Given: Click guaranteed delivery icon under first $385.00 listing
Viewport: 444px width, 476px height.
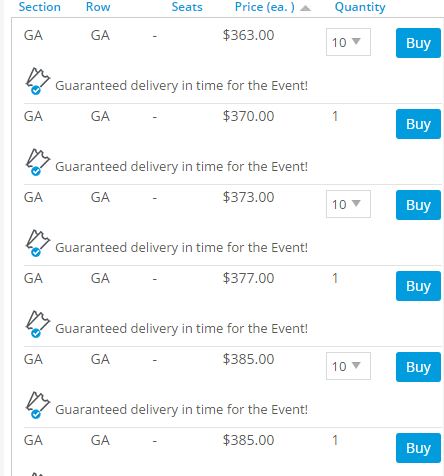Looking at the screenshot, I should pos(38,405).
